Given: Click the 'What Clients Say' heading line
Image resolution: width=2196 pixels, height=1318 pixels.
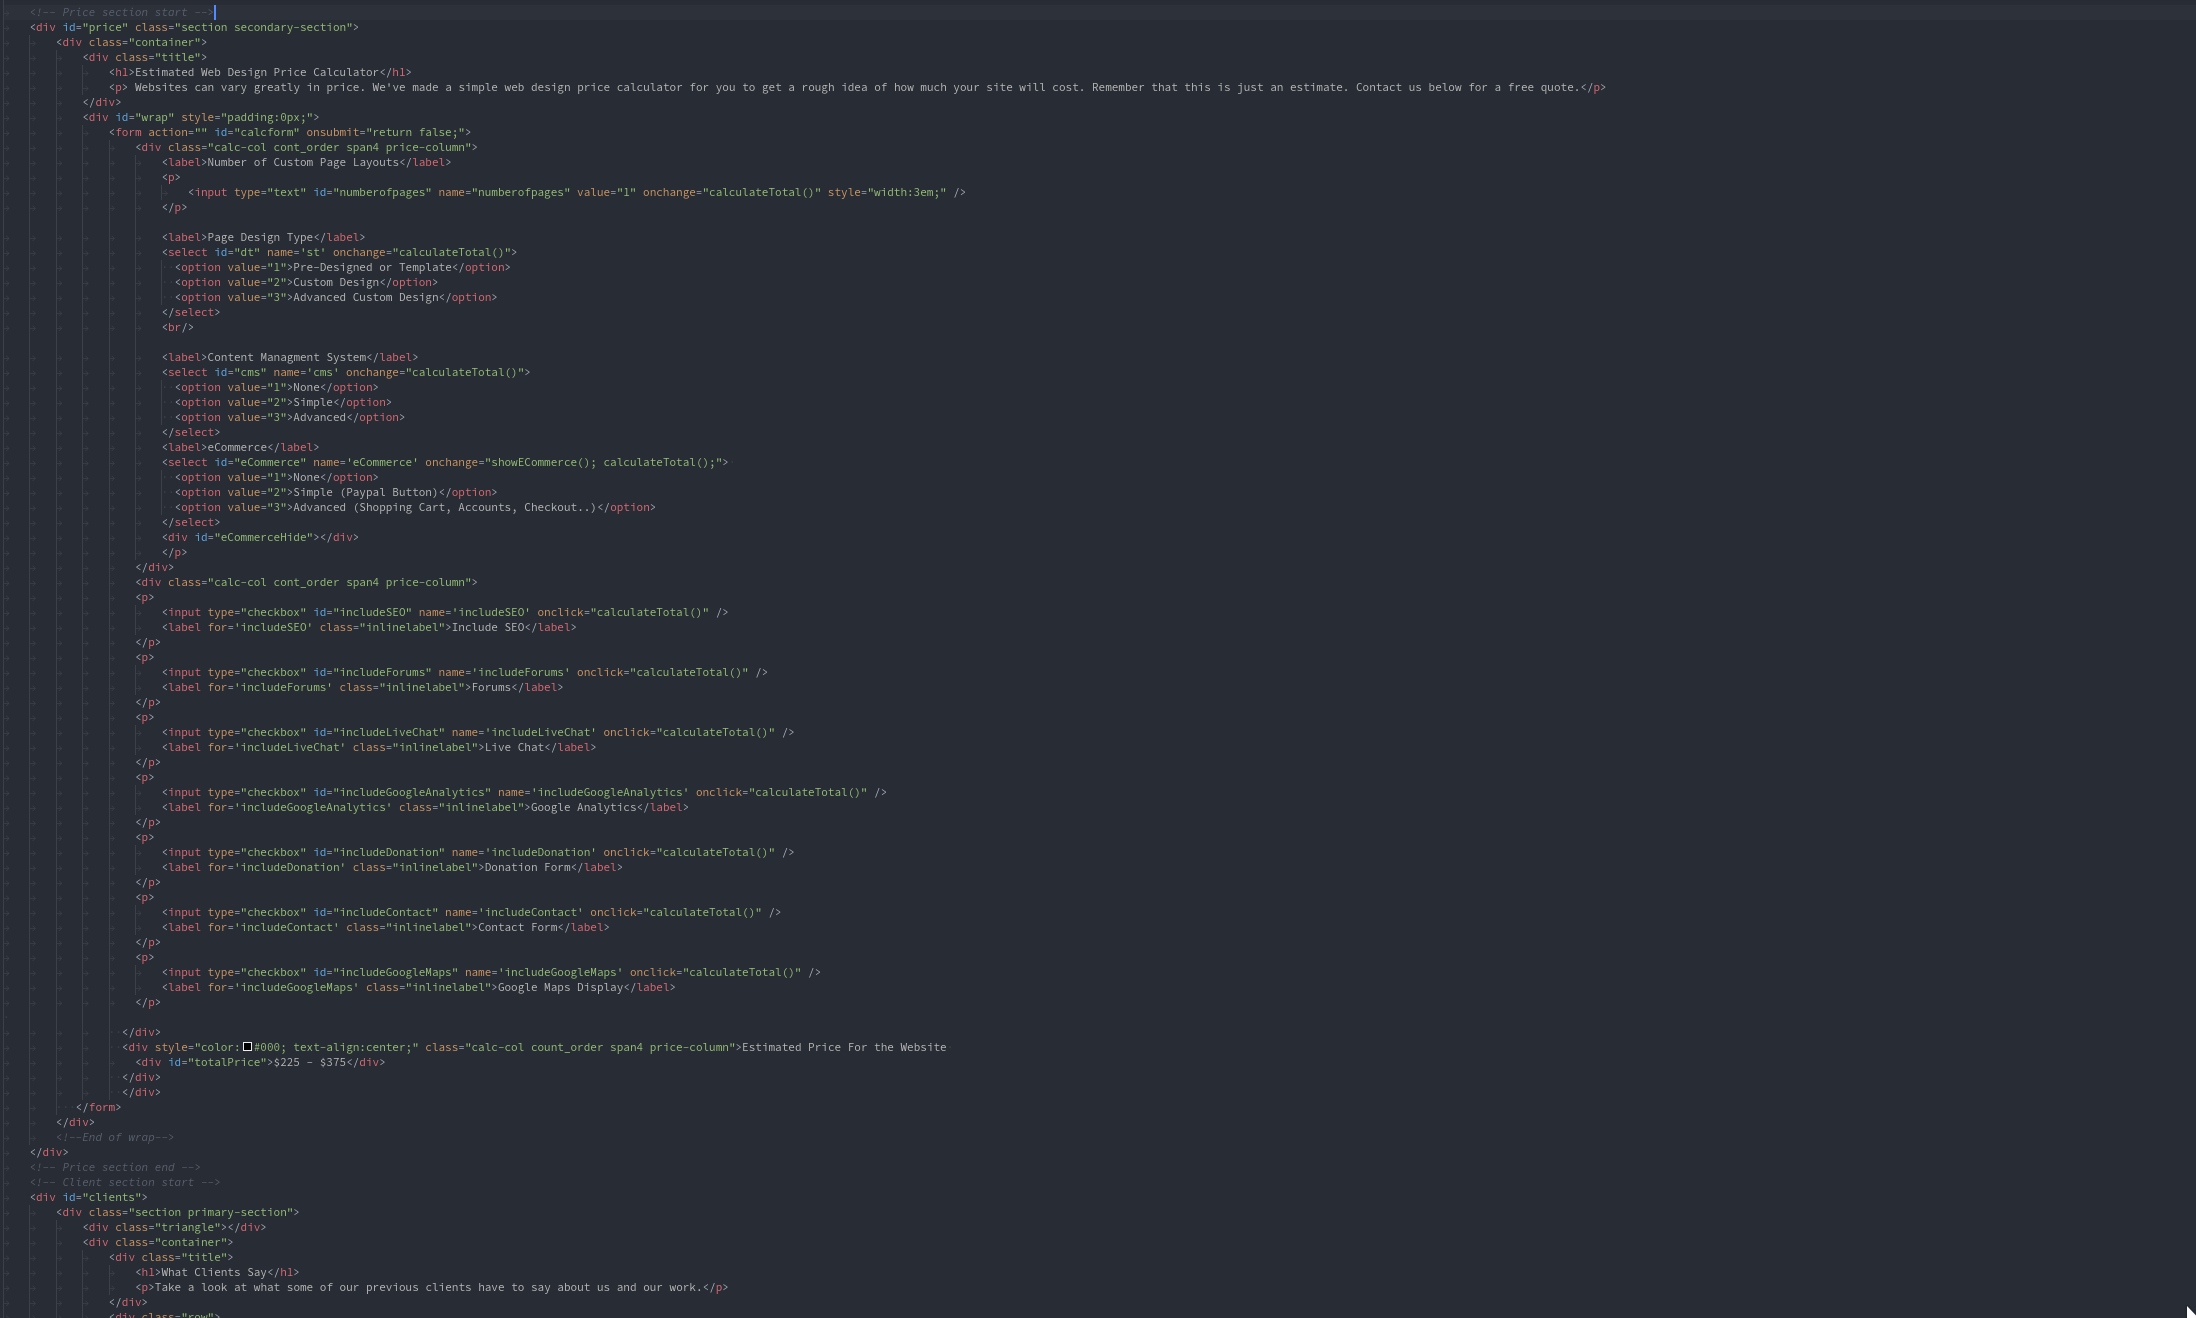Looking at the screenshot, I should (214, 1272).
